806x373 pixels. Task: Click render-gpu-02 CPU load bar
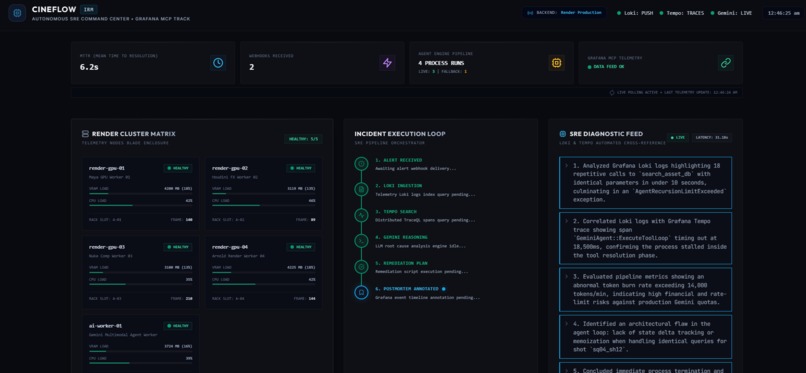tap(264, 205)
